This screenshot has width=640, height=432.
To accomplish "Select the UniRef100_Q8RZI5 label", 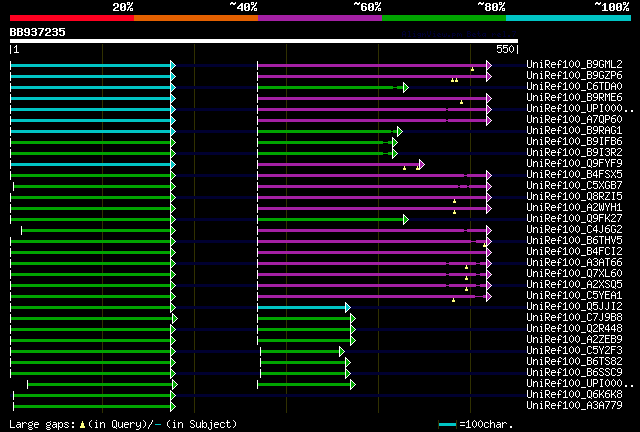I will click(574, 196).
